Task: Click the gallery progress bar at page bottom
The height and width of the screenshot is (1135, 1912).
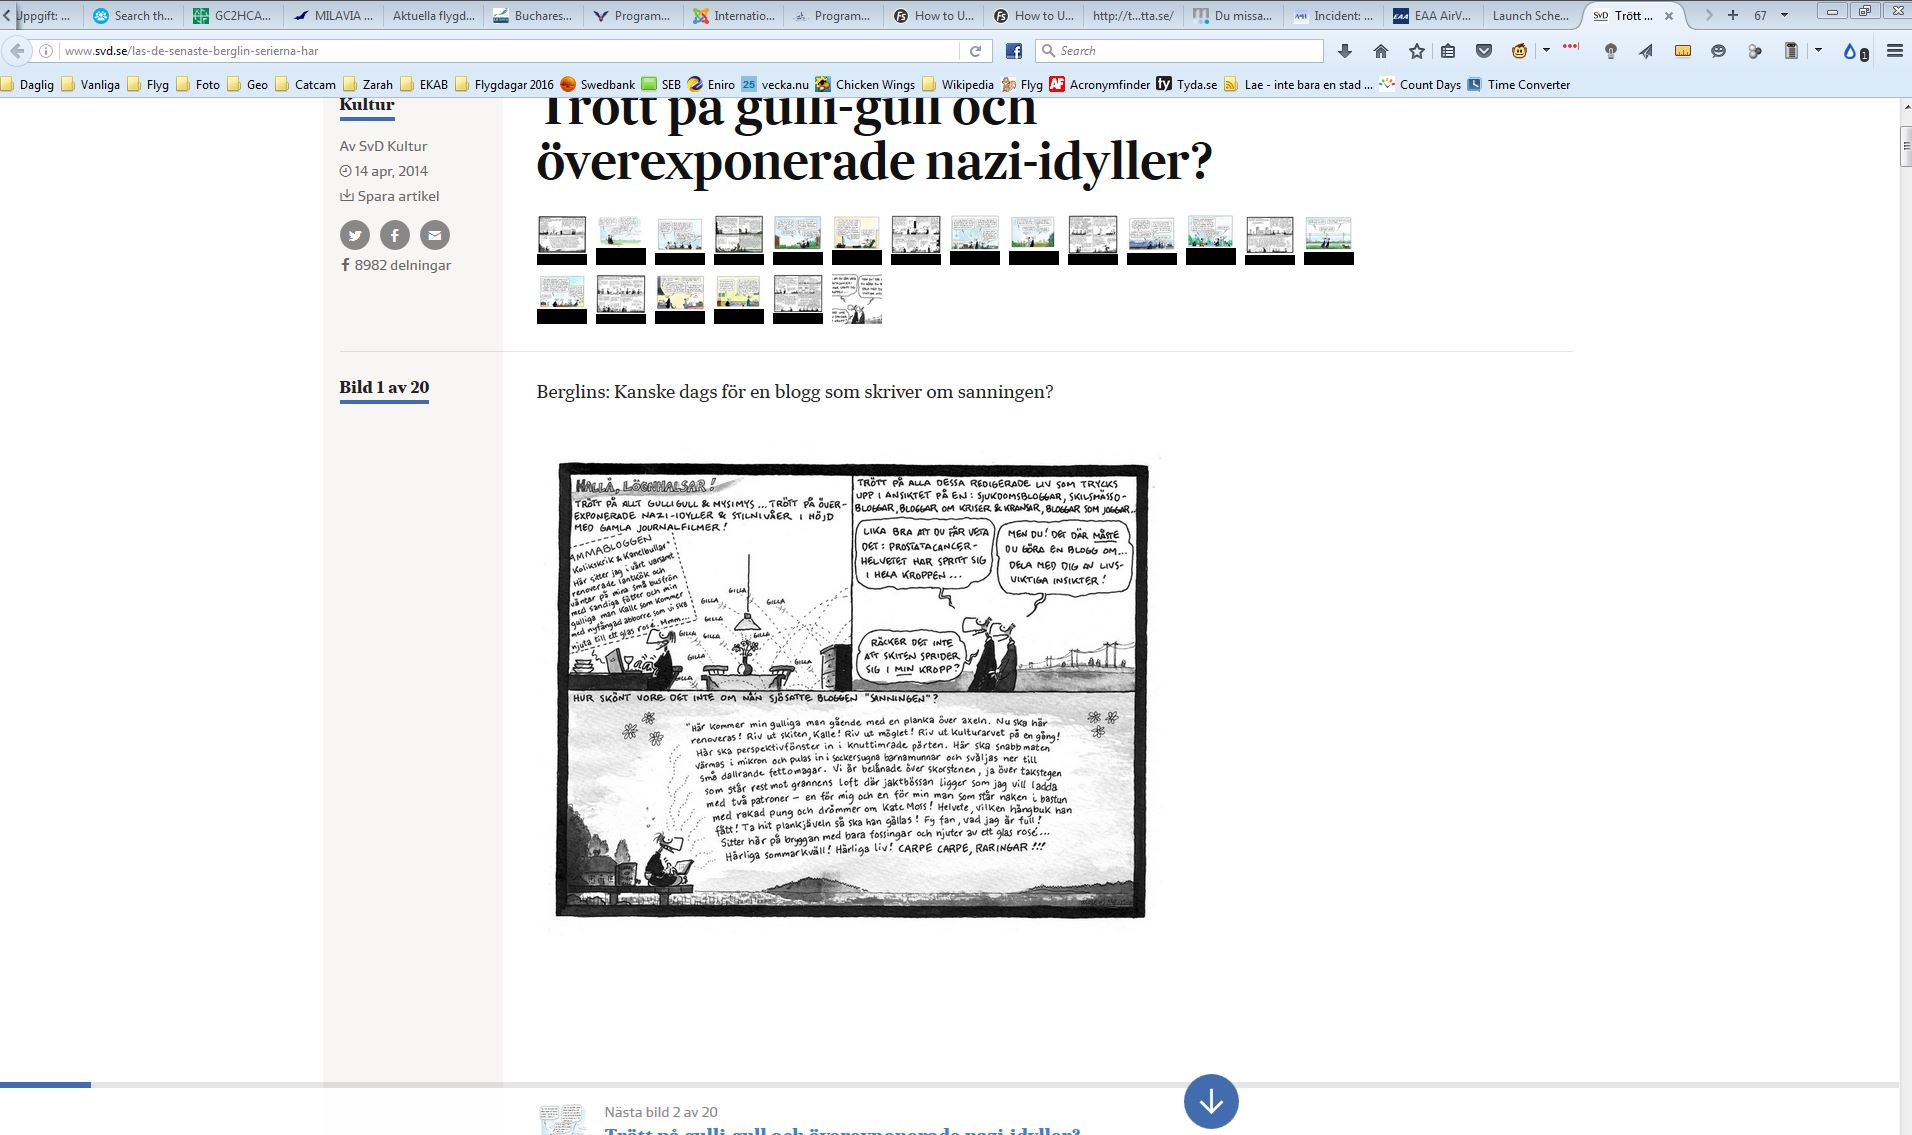Action: 950,1085
